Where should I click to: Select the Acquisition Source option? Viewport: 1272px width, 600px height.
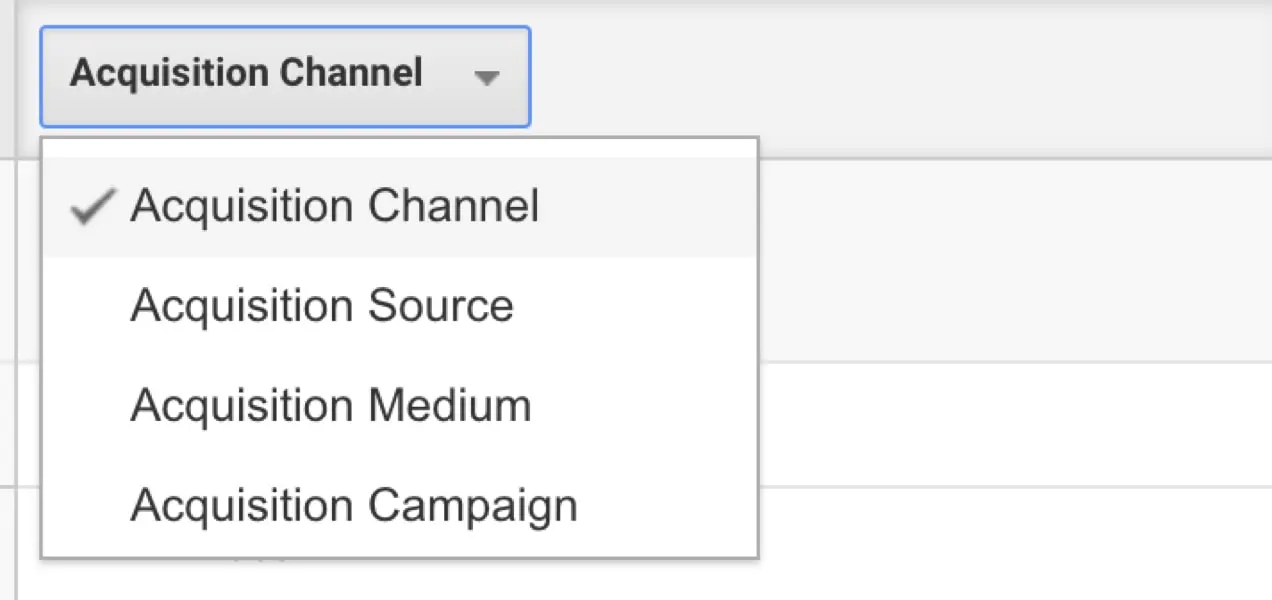[x=321, y=306]
